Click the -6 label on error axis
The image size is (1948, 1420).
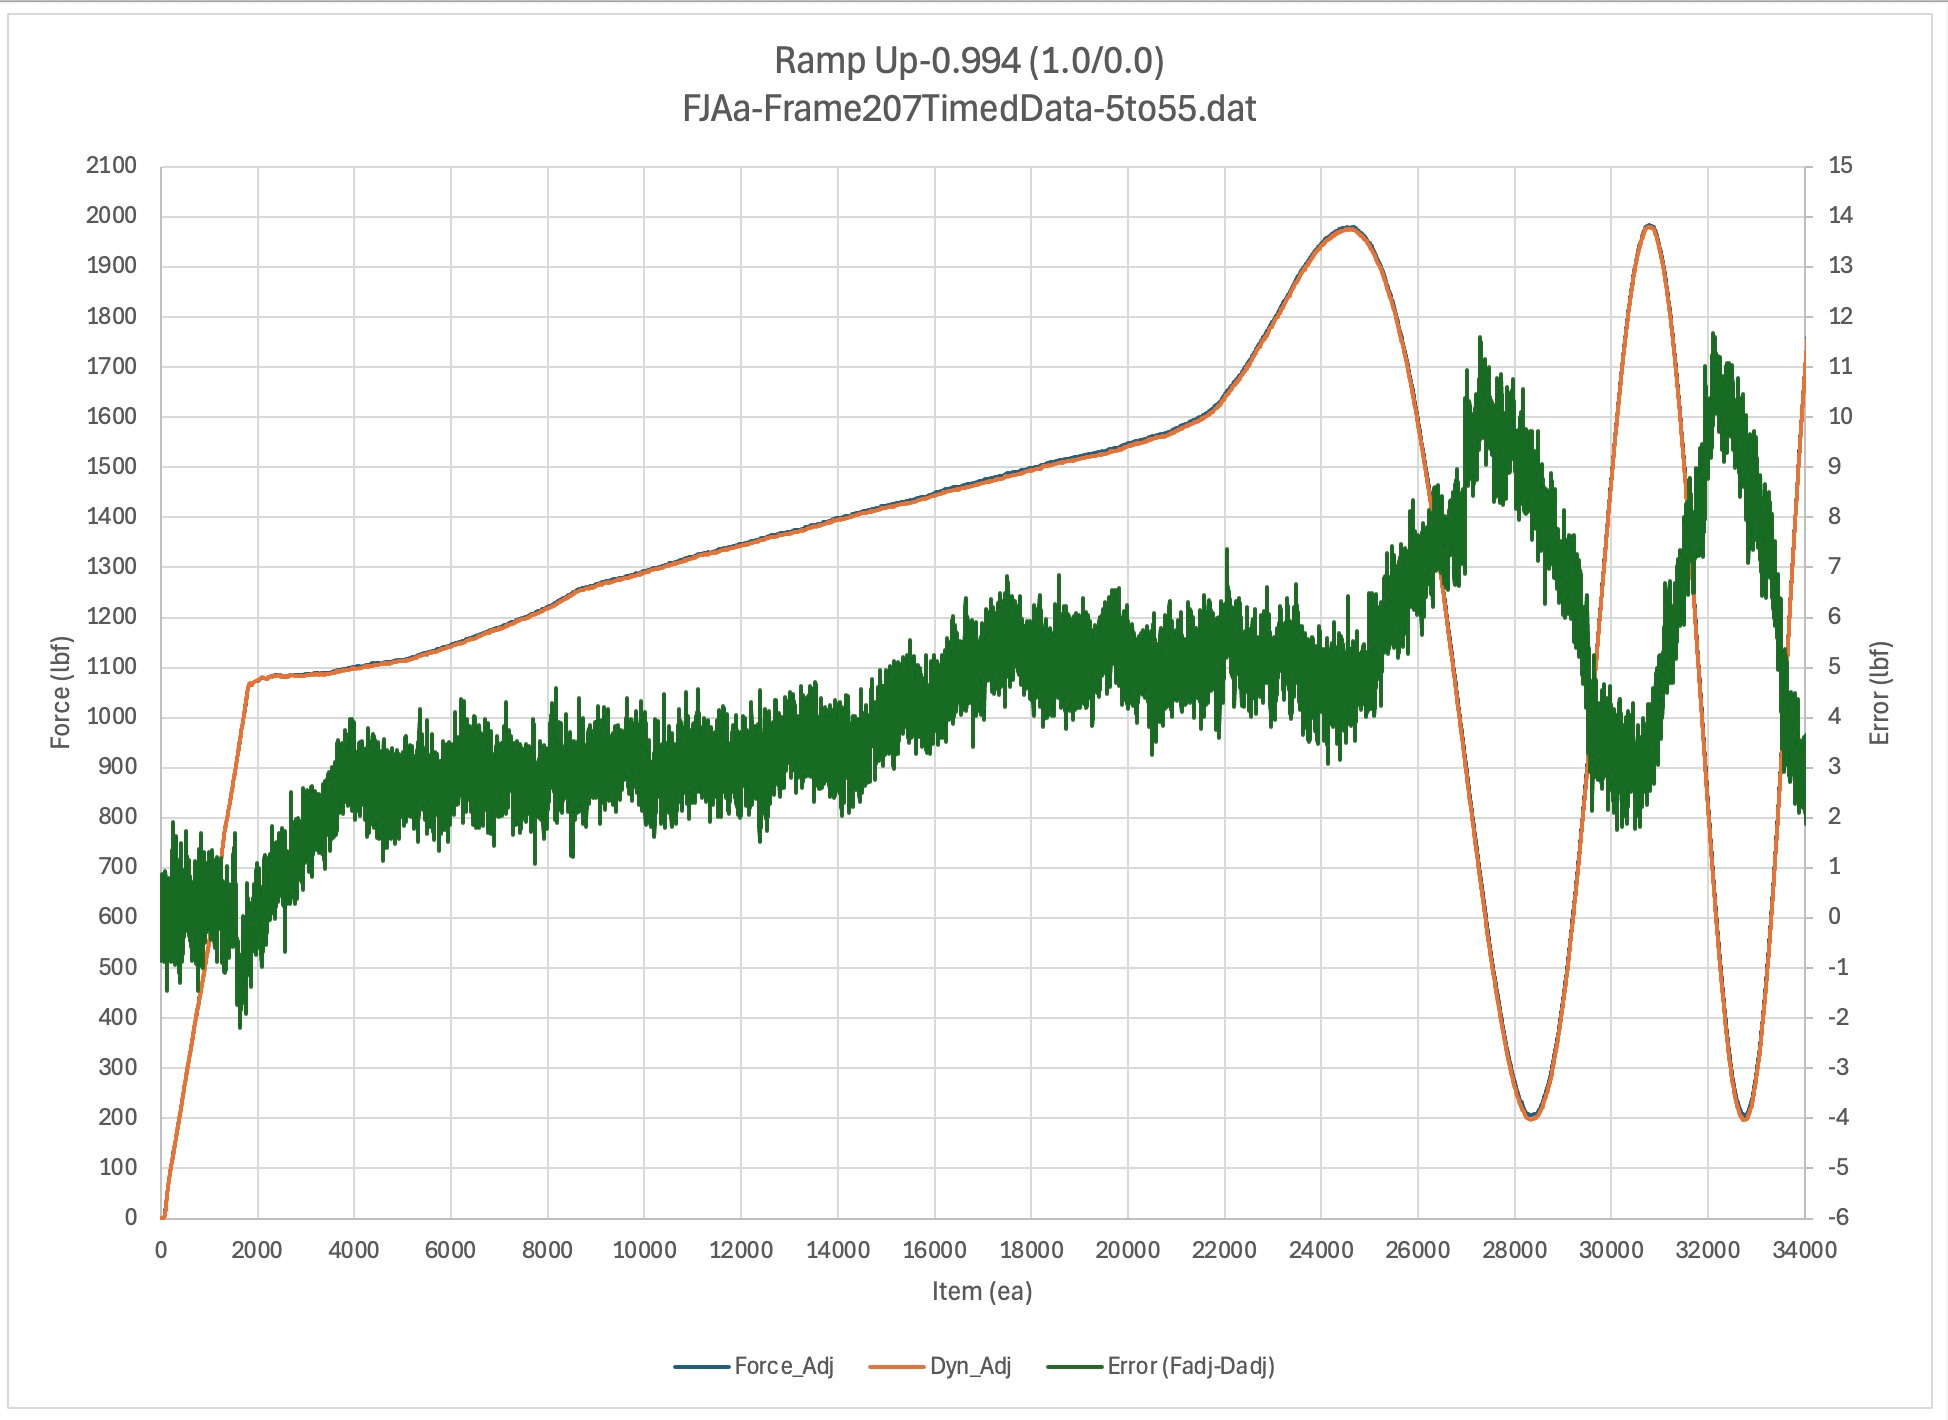tap(1837, 1217)
